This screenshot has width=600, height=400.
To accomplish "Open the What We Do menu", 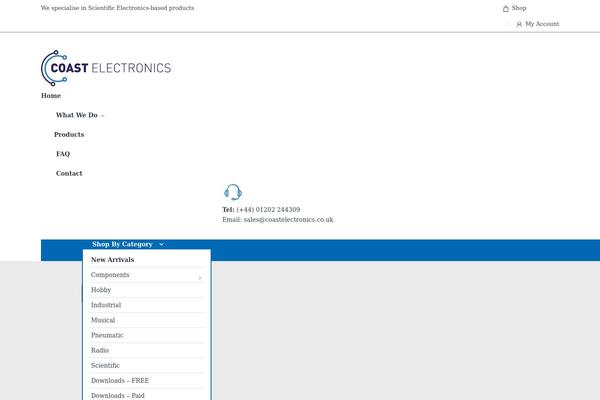I will [x=77, y=115].
